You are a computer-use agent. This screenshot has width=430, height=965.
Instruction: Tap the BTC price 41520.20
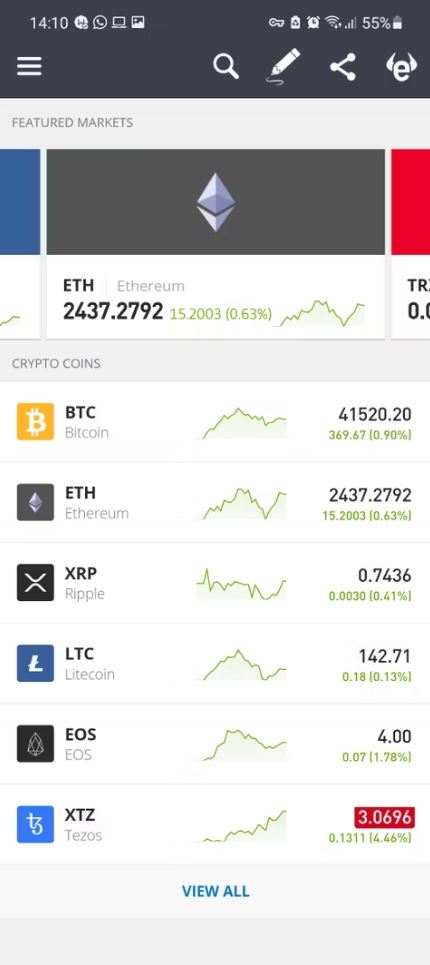pyautogui.click(x=375, y=414)
